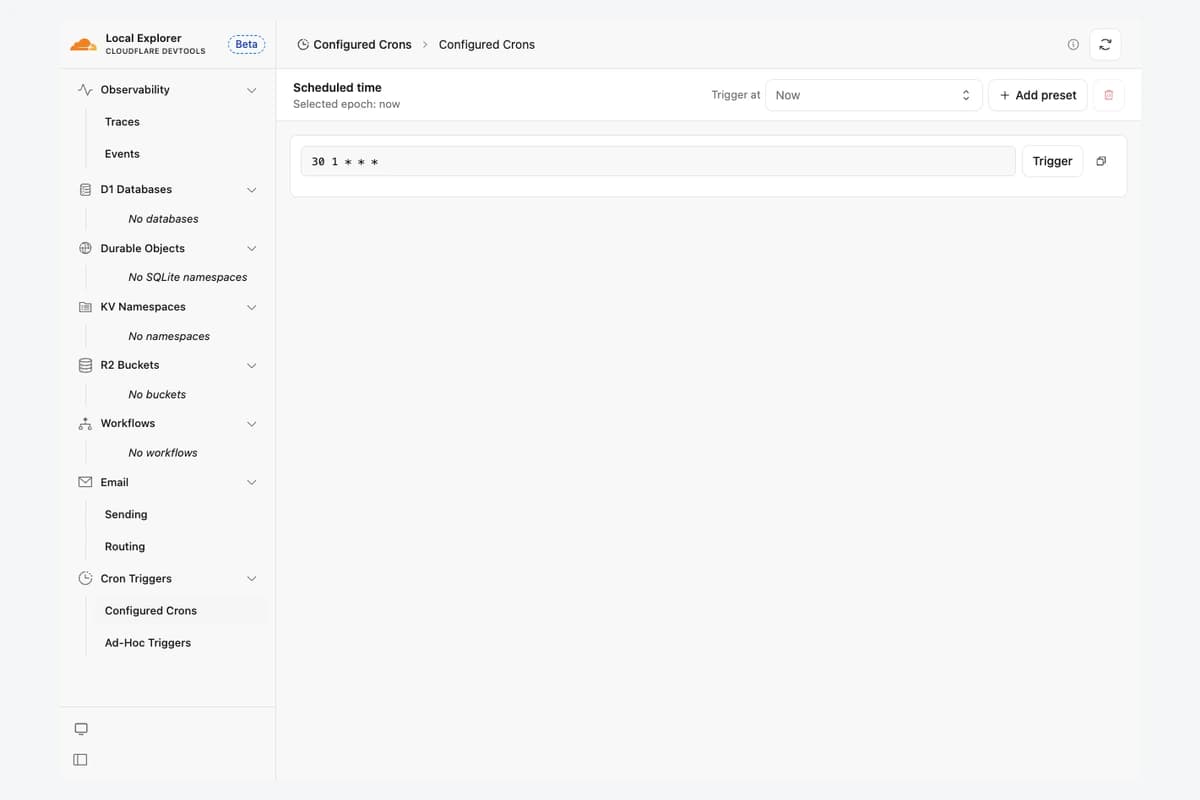This screenshot has width=1200, height=800.
Task: Click the monitor icon at sidebar bottom
Action: pos(81,728)
